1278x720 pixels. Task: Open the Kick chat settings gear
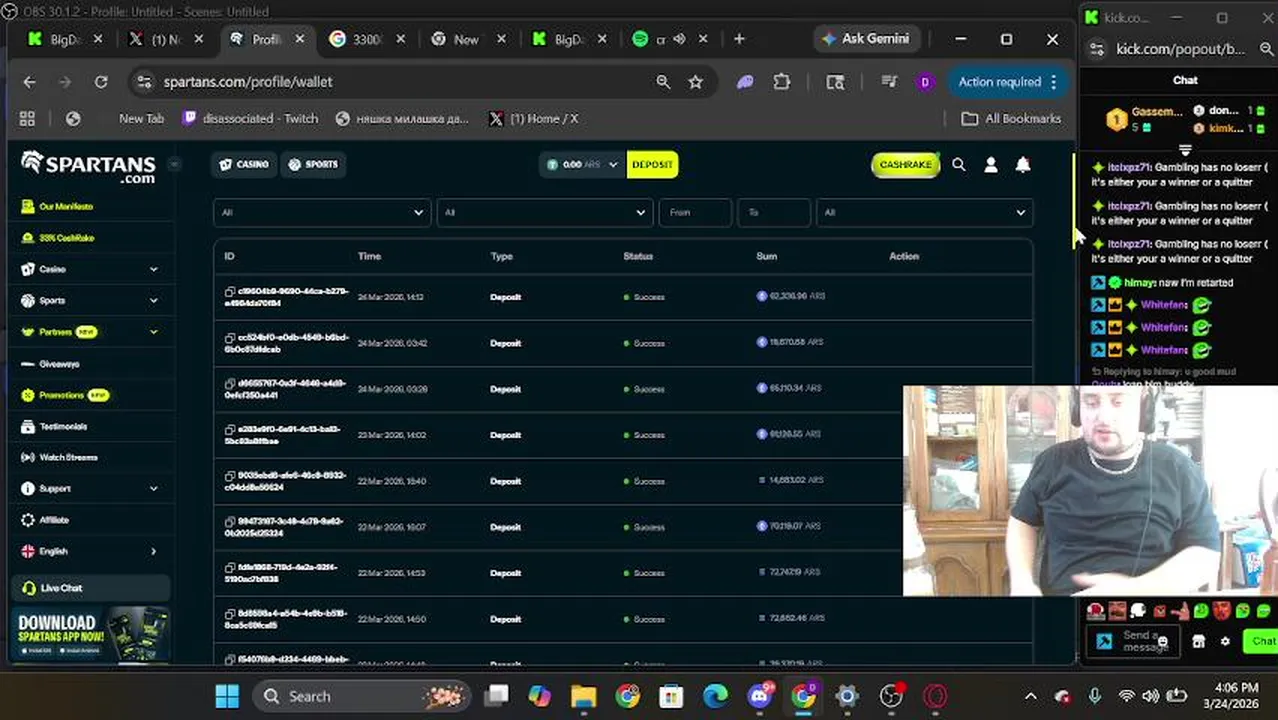[x=1225, y=641]
